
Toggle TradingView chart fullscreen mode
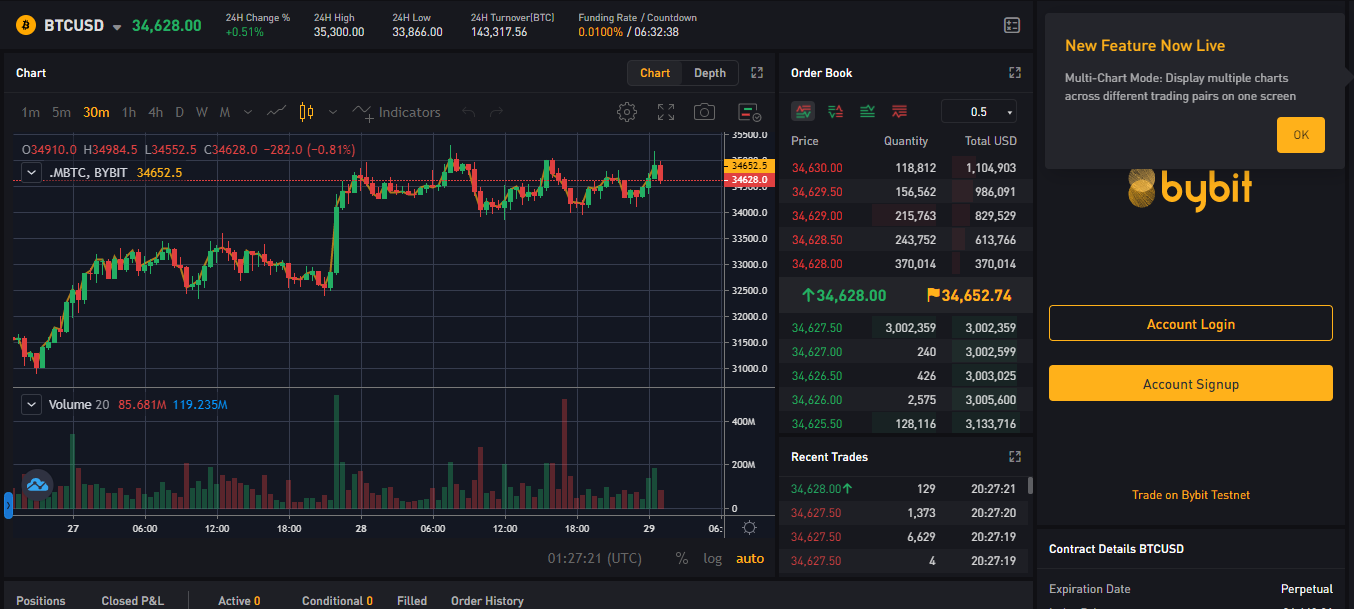666,112
